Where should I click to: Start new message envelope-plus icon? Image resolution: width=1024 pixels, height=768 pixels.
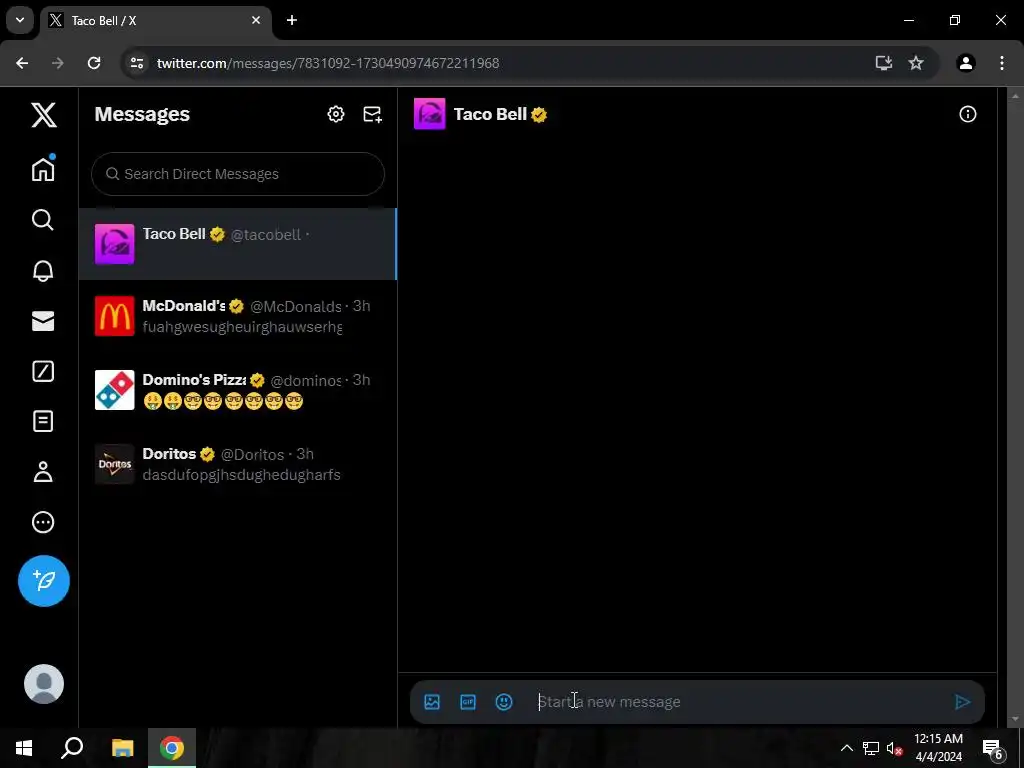[x=372, y=114]
